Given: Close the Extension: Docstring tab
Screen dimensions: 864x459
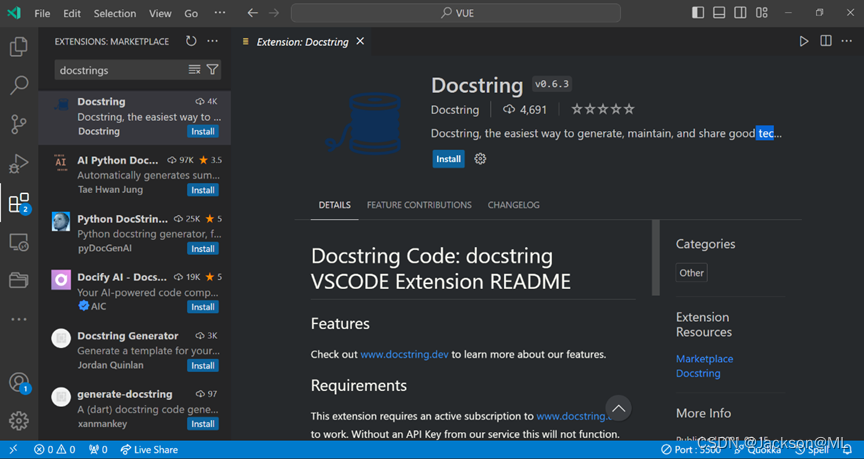Looking at the screenshot, I should pyautogui.click(x=360, y=41).
